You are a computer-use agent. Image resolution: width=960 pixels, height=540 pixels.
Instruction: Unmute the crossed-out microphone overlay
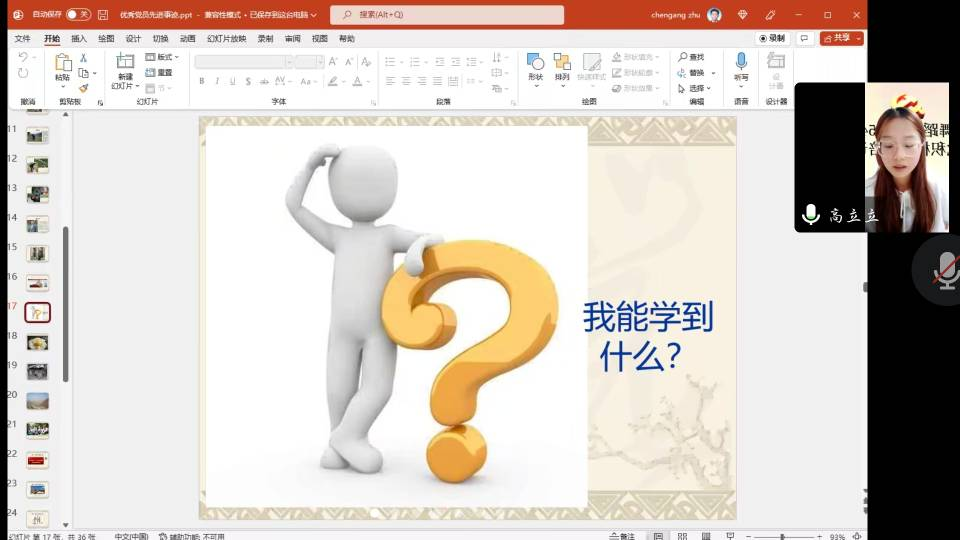[944, 270]
